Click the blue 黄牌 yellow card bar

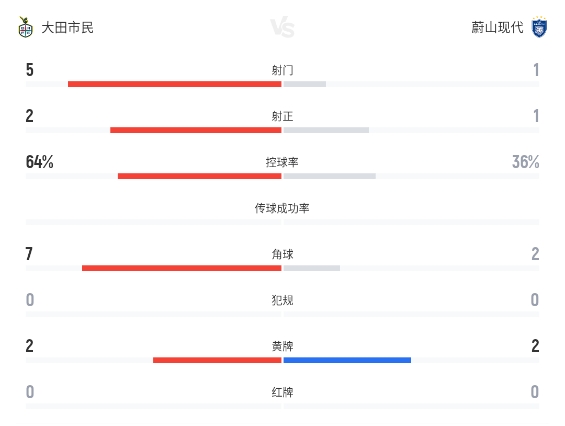coord(347,360)
